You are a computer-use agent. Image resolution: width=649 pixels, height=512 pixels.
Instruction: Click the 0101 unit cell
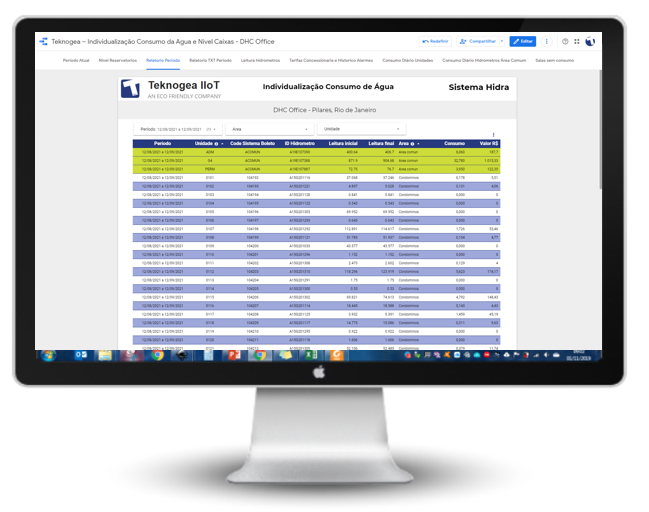(210, 178)
